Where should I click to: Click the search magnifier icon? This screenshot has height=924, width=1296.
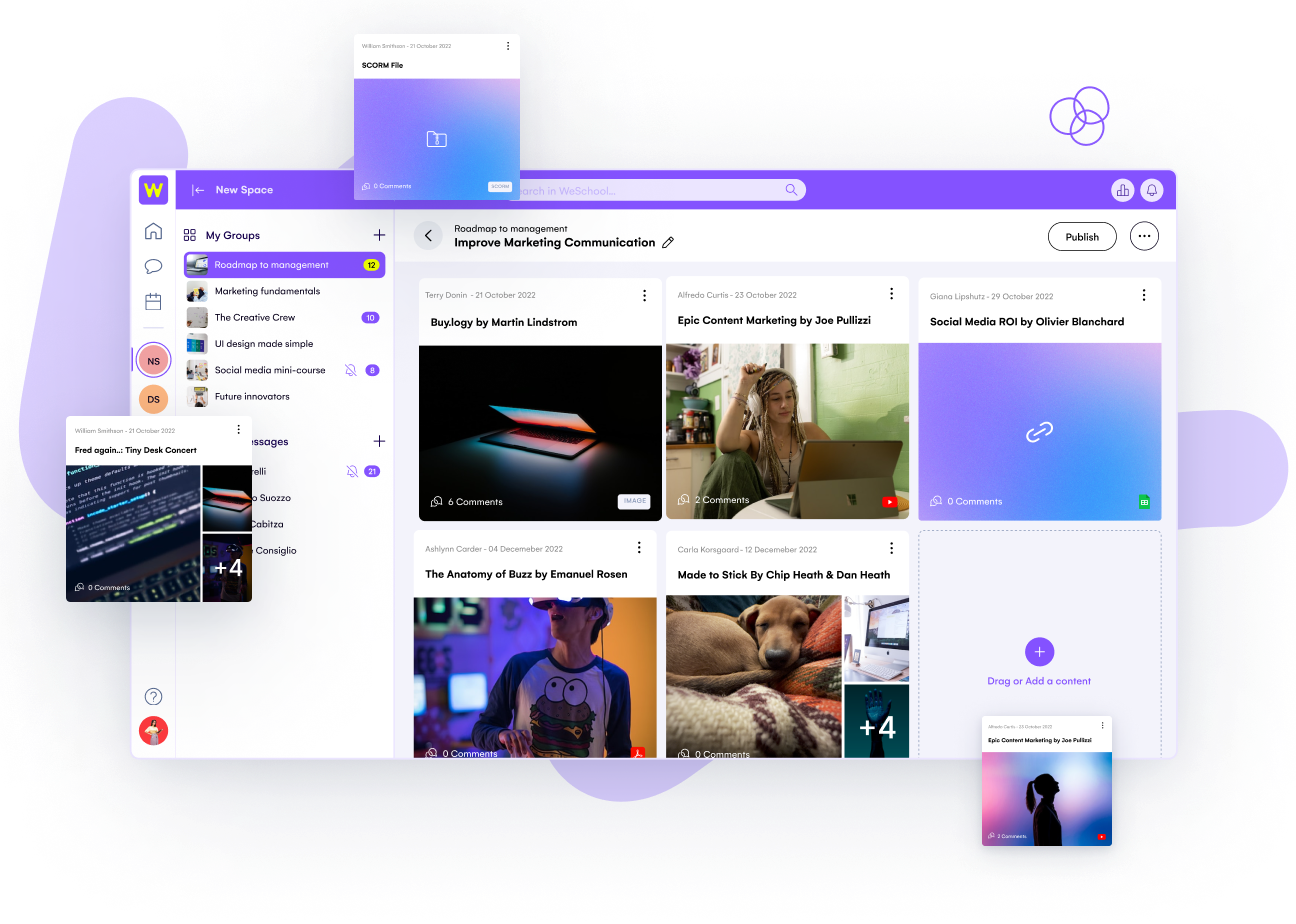(x=791, y=190)
